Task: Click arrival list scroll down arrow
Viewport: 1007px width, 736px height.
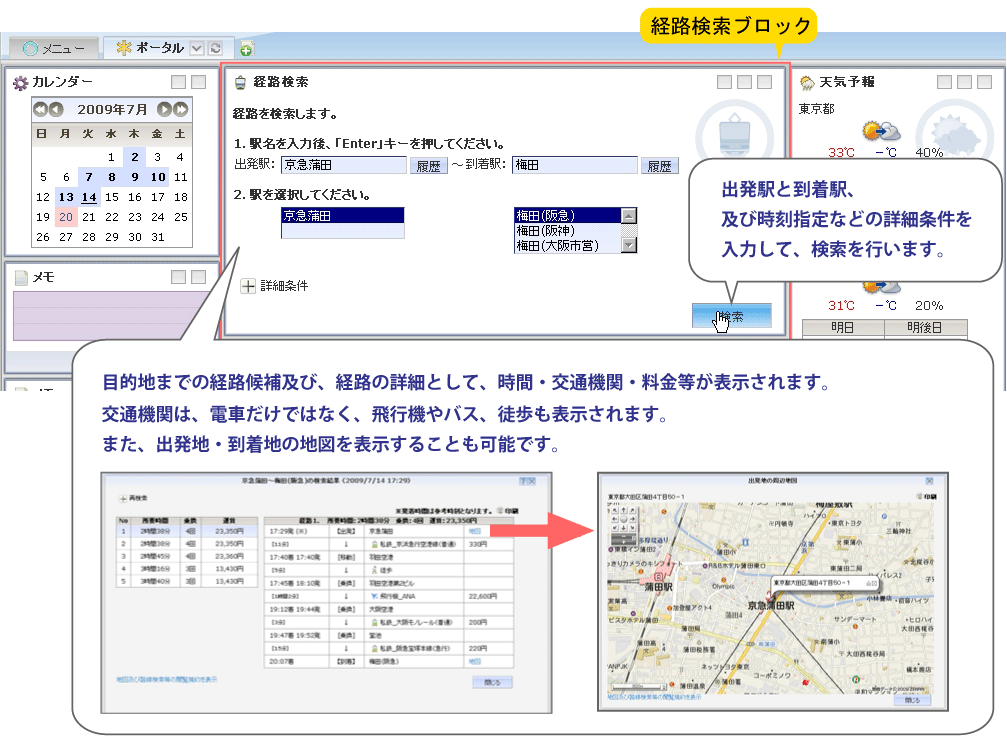Action: point(629,245)
